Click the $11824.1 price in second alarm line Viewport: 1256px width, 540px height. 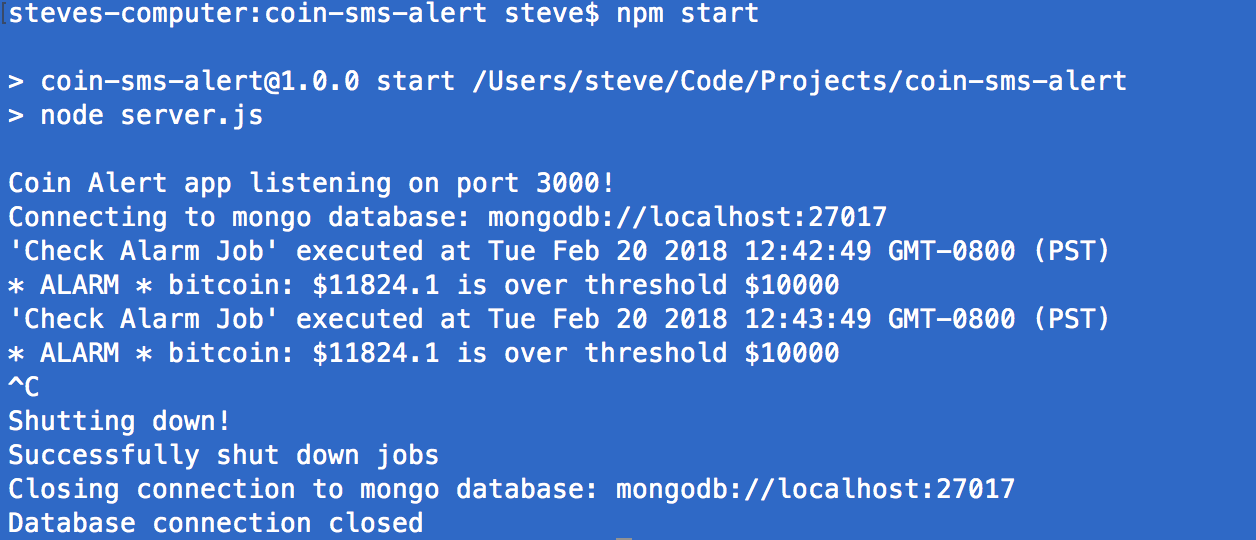(376, 354)
